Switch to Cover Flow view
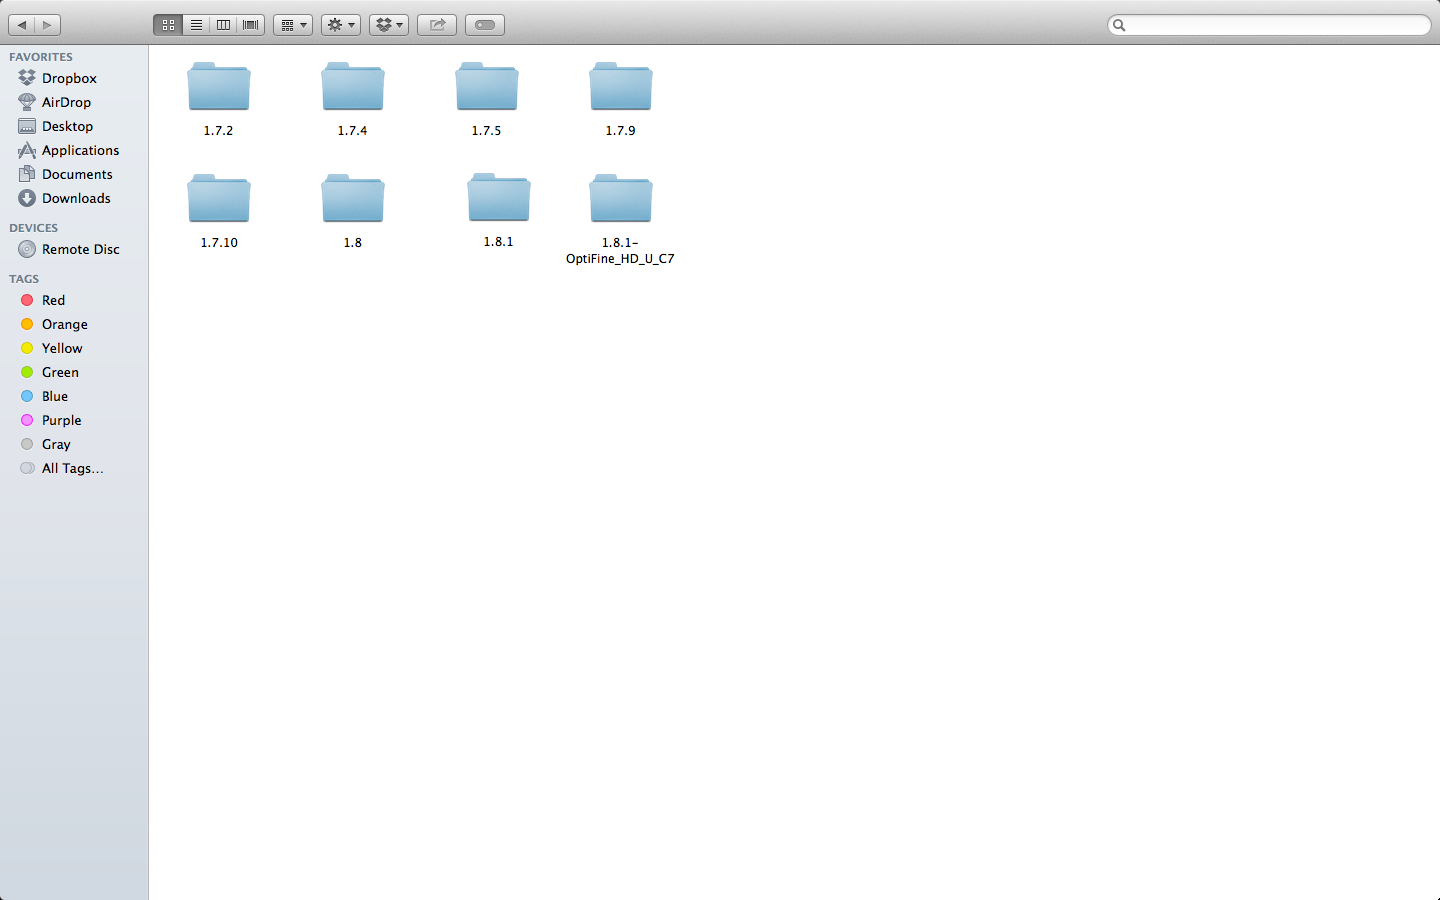The width and height of the screenshot is (1440, 900). 251,25
